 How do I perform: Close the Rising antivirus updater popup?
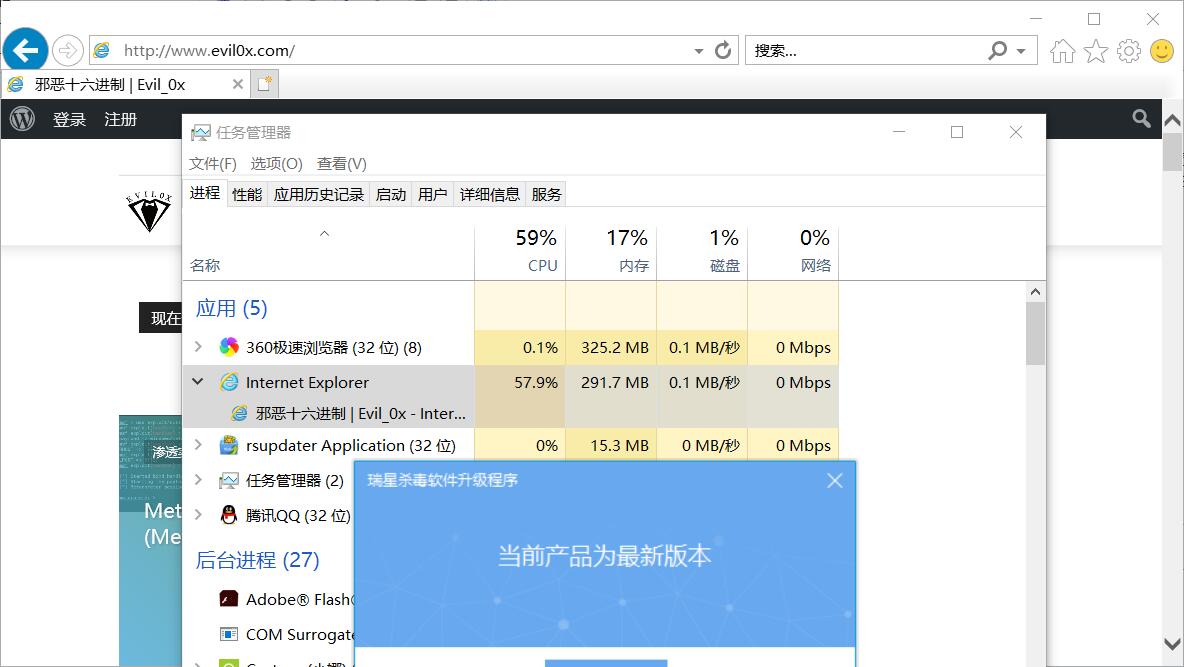click(x=835, y=481)
